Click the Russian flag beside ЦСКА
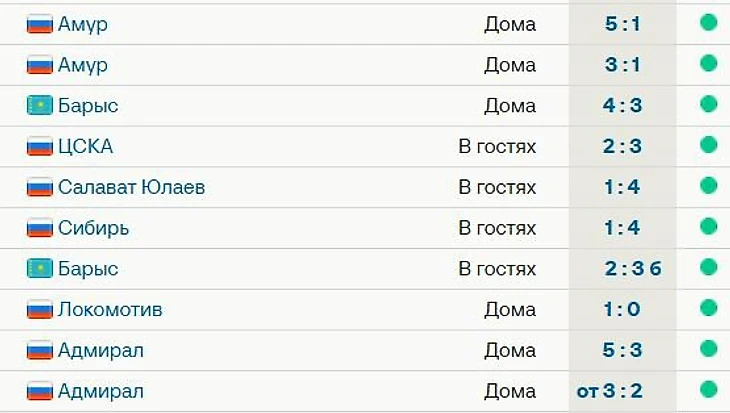The image size is (730, 413). [x=39, y=146]
